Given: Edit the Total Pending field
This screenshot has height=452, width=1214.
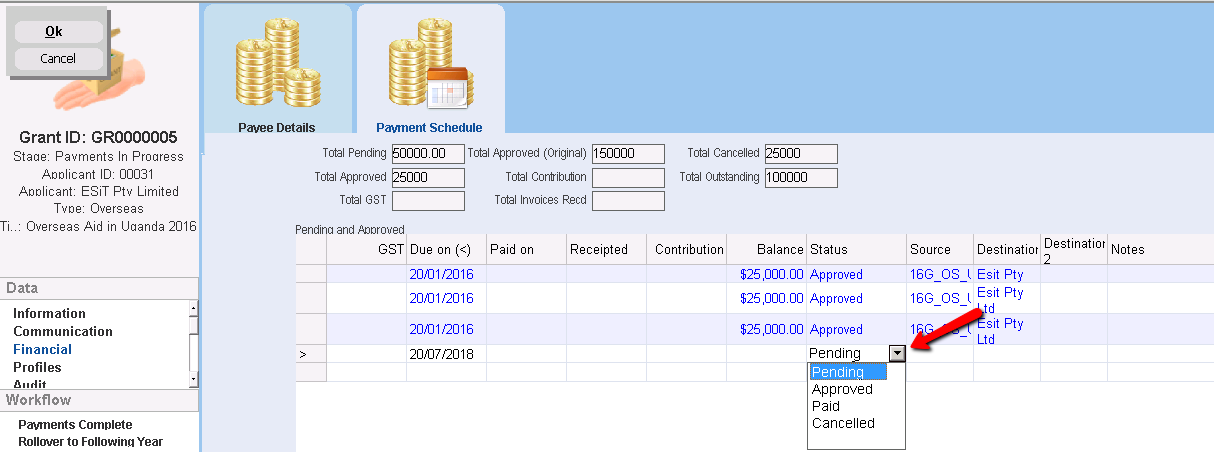Looking at the screenshot, I should tap(428, 154).
